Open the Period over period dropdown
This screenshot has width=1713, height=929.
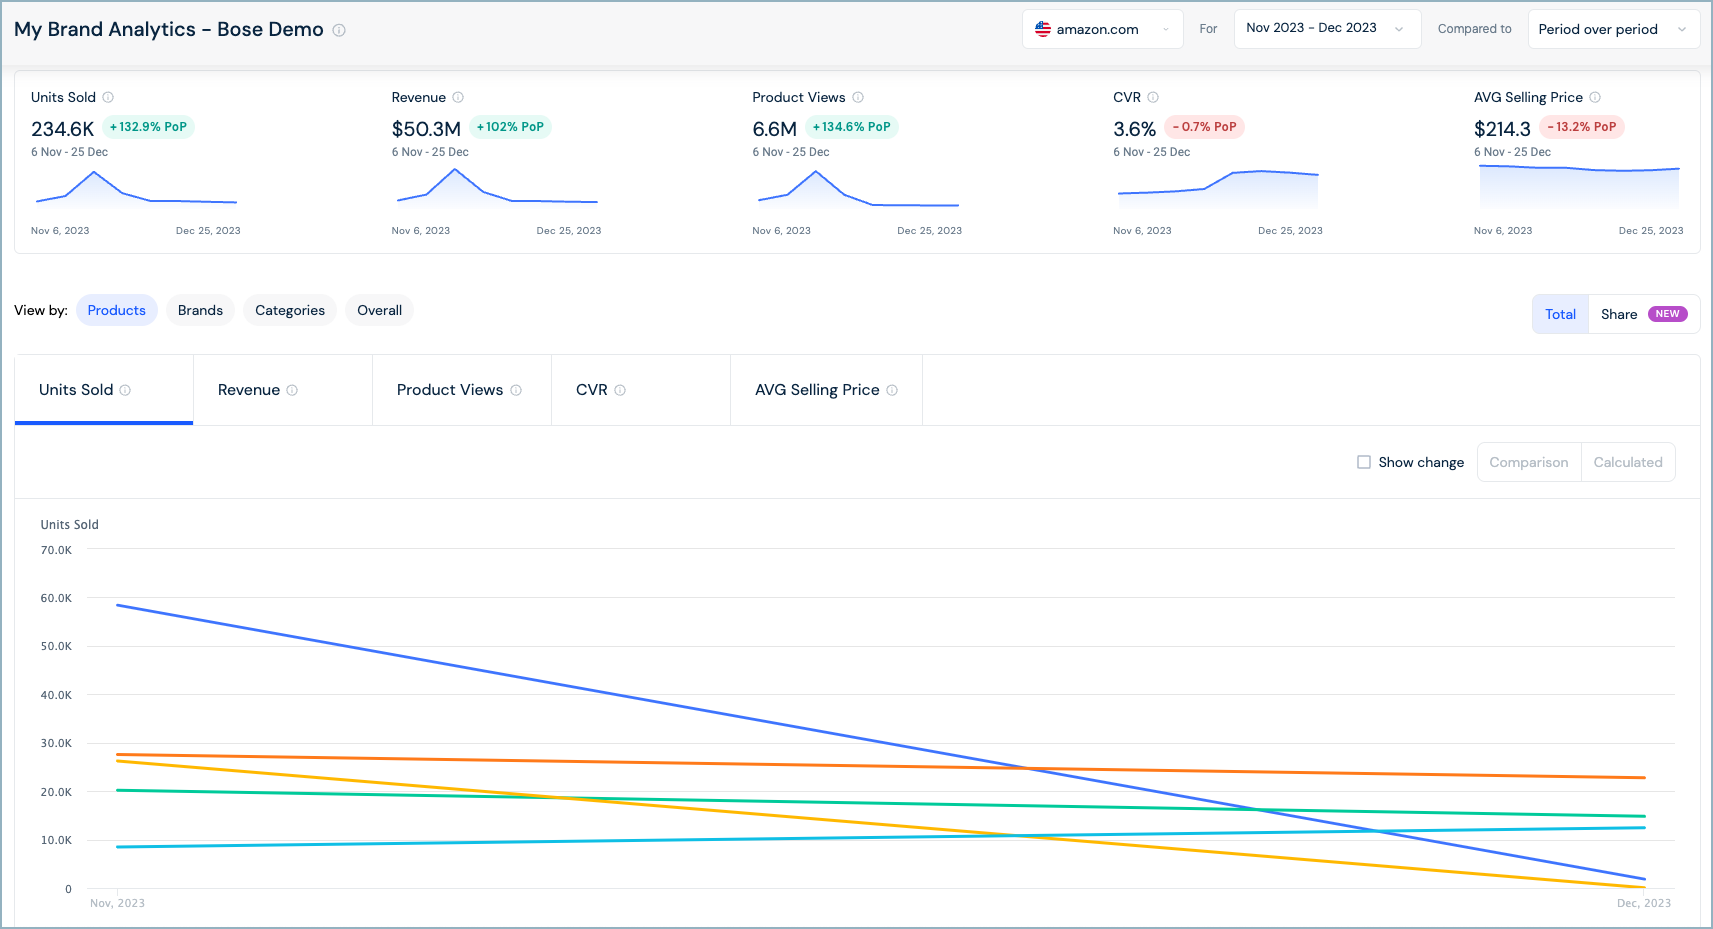1613,29
